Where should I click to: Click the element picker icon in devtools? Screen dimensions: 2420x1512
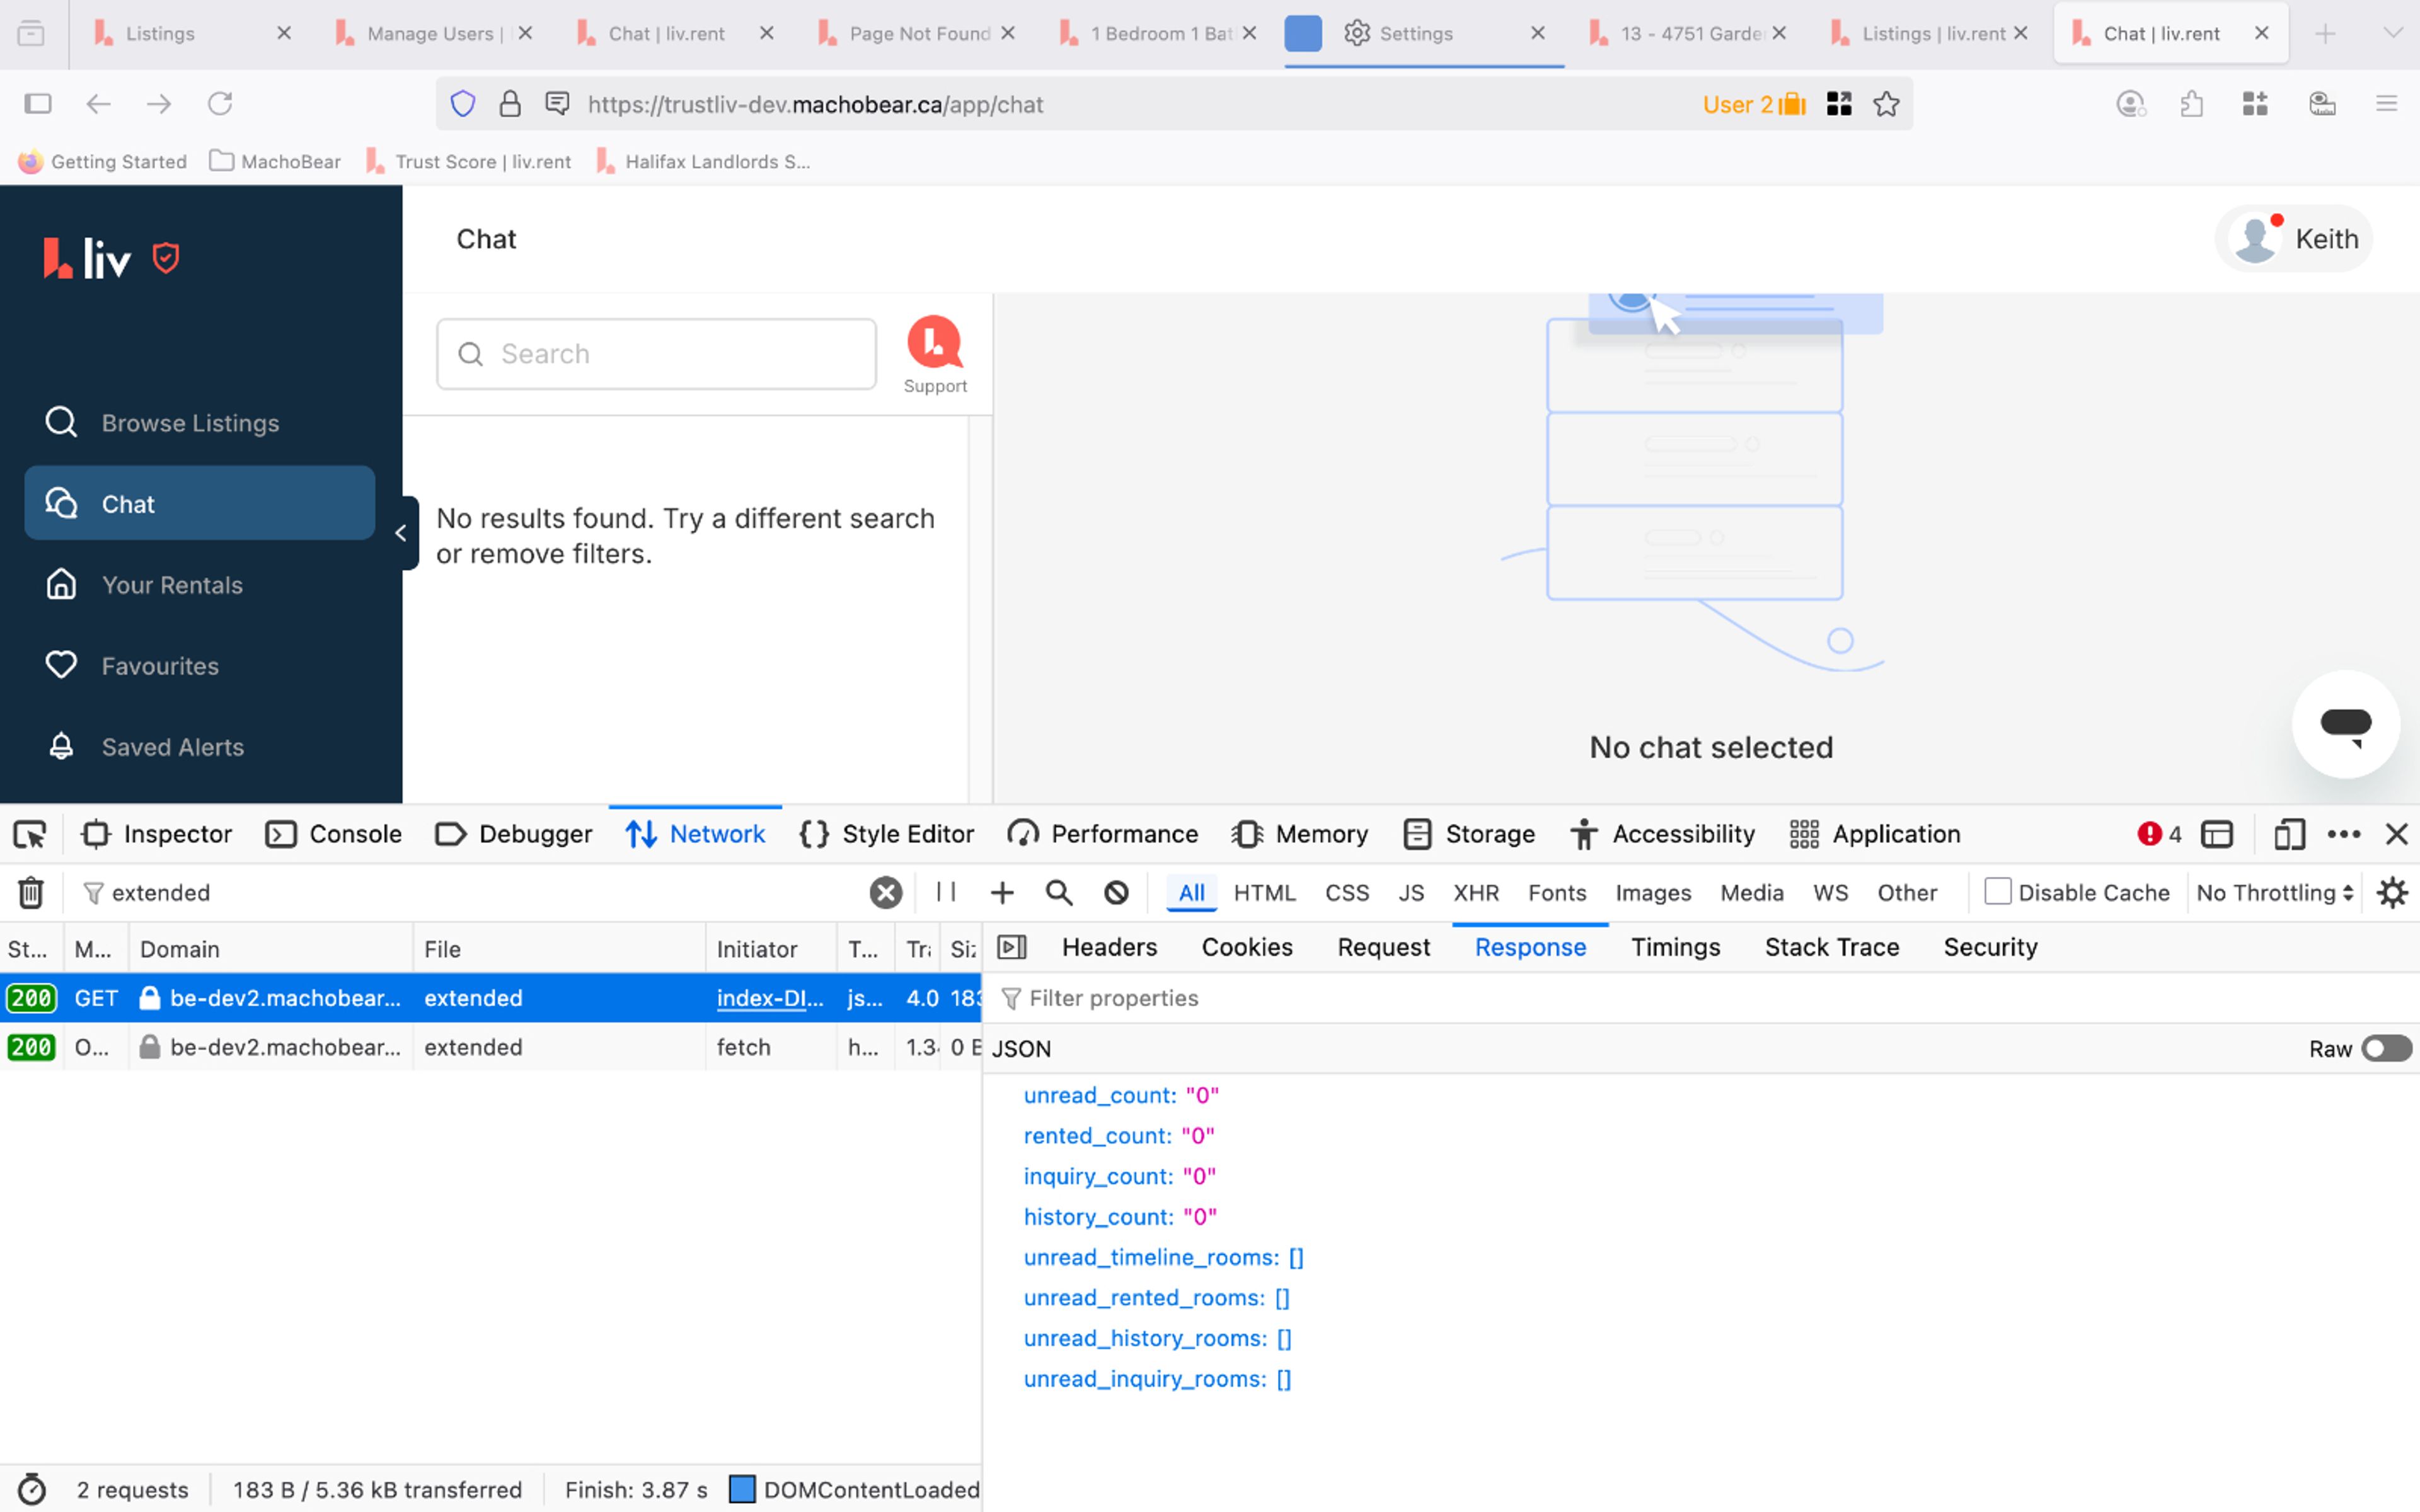click(x=30, y=834)
